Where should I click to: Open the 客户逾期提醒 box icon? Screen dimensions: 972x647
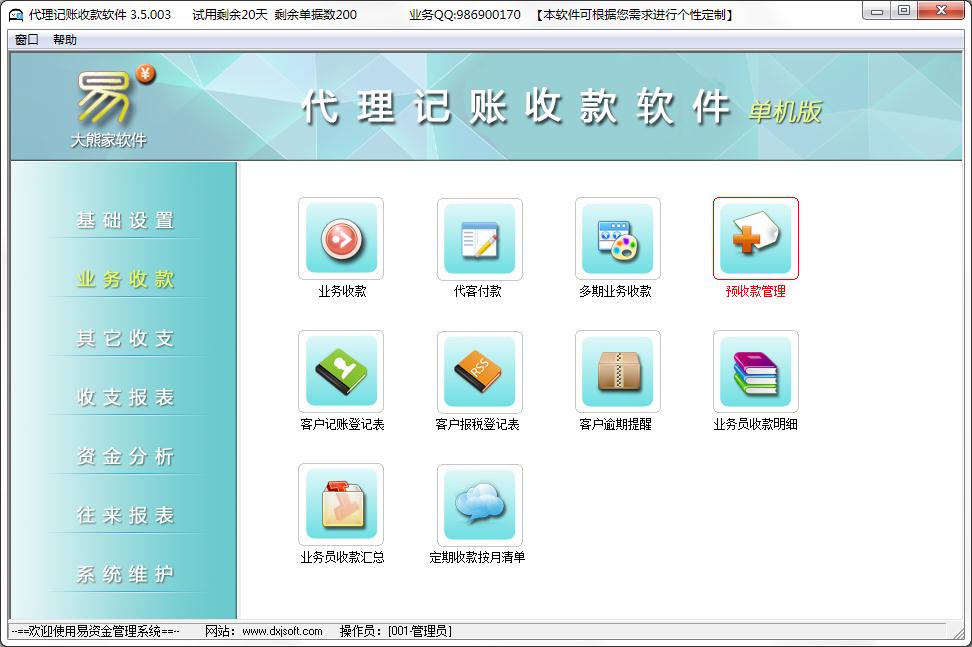point(617,371)
